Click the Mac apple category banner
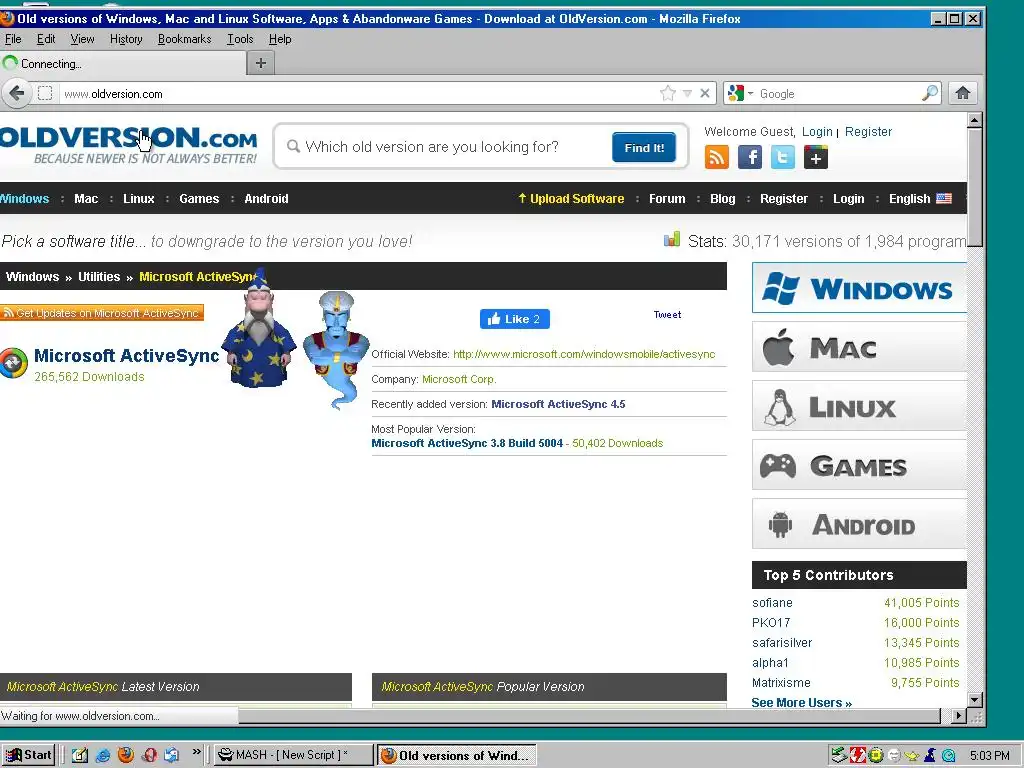The width and height of the screenshot is (1024, 768). [859, 347]
